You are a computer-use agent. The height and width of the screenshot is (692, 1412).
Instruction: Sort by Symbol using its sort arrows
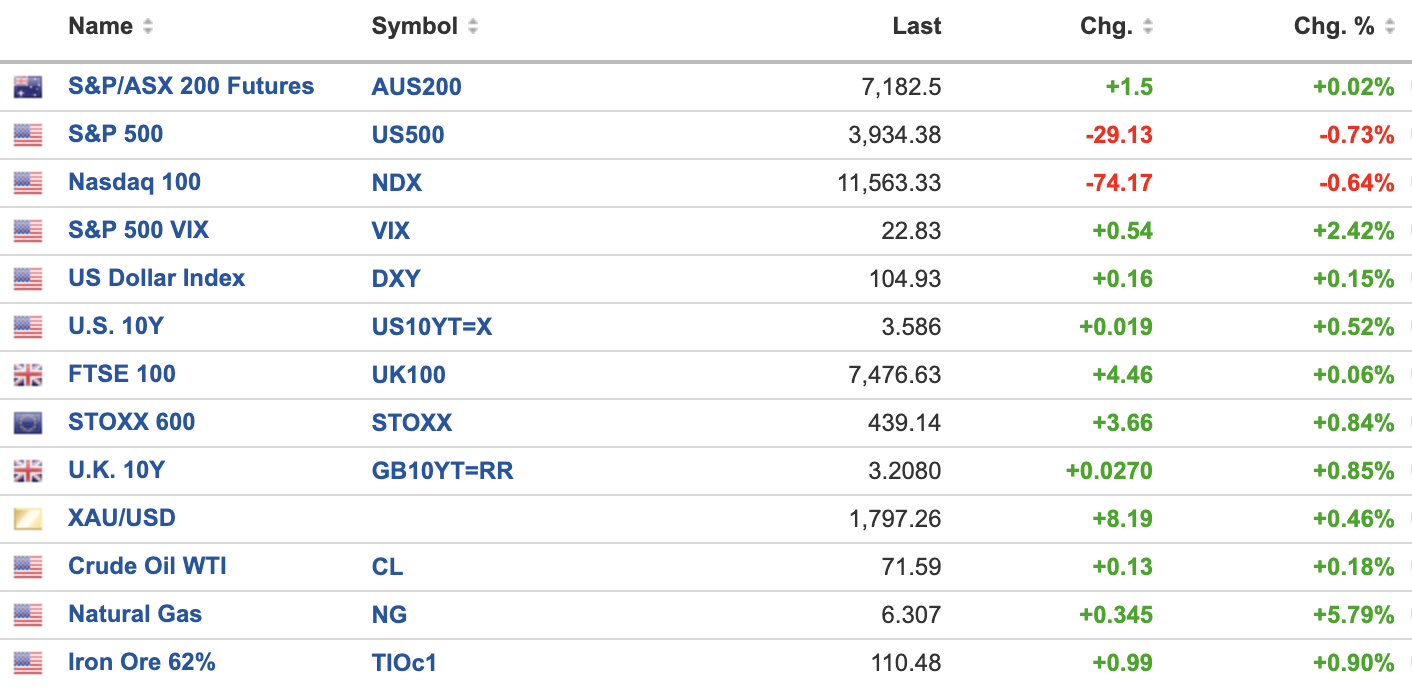[473, 27]
